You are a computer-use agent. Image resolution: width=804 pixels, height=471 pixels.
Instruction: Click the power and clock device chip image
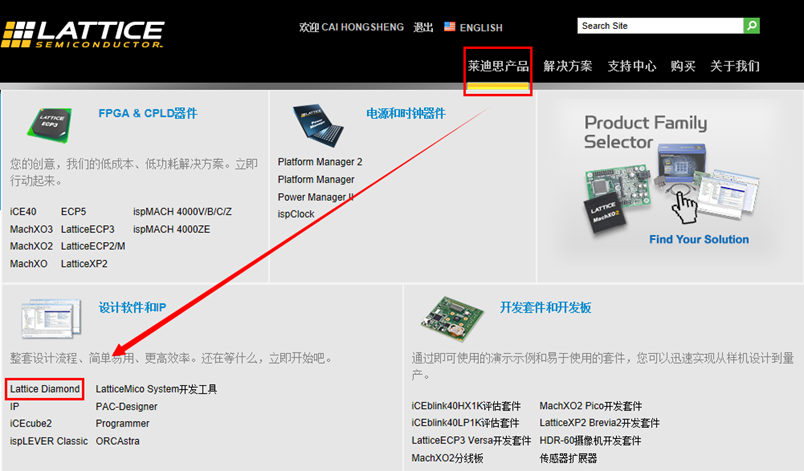pyautogui.click(x=318, y=126)
